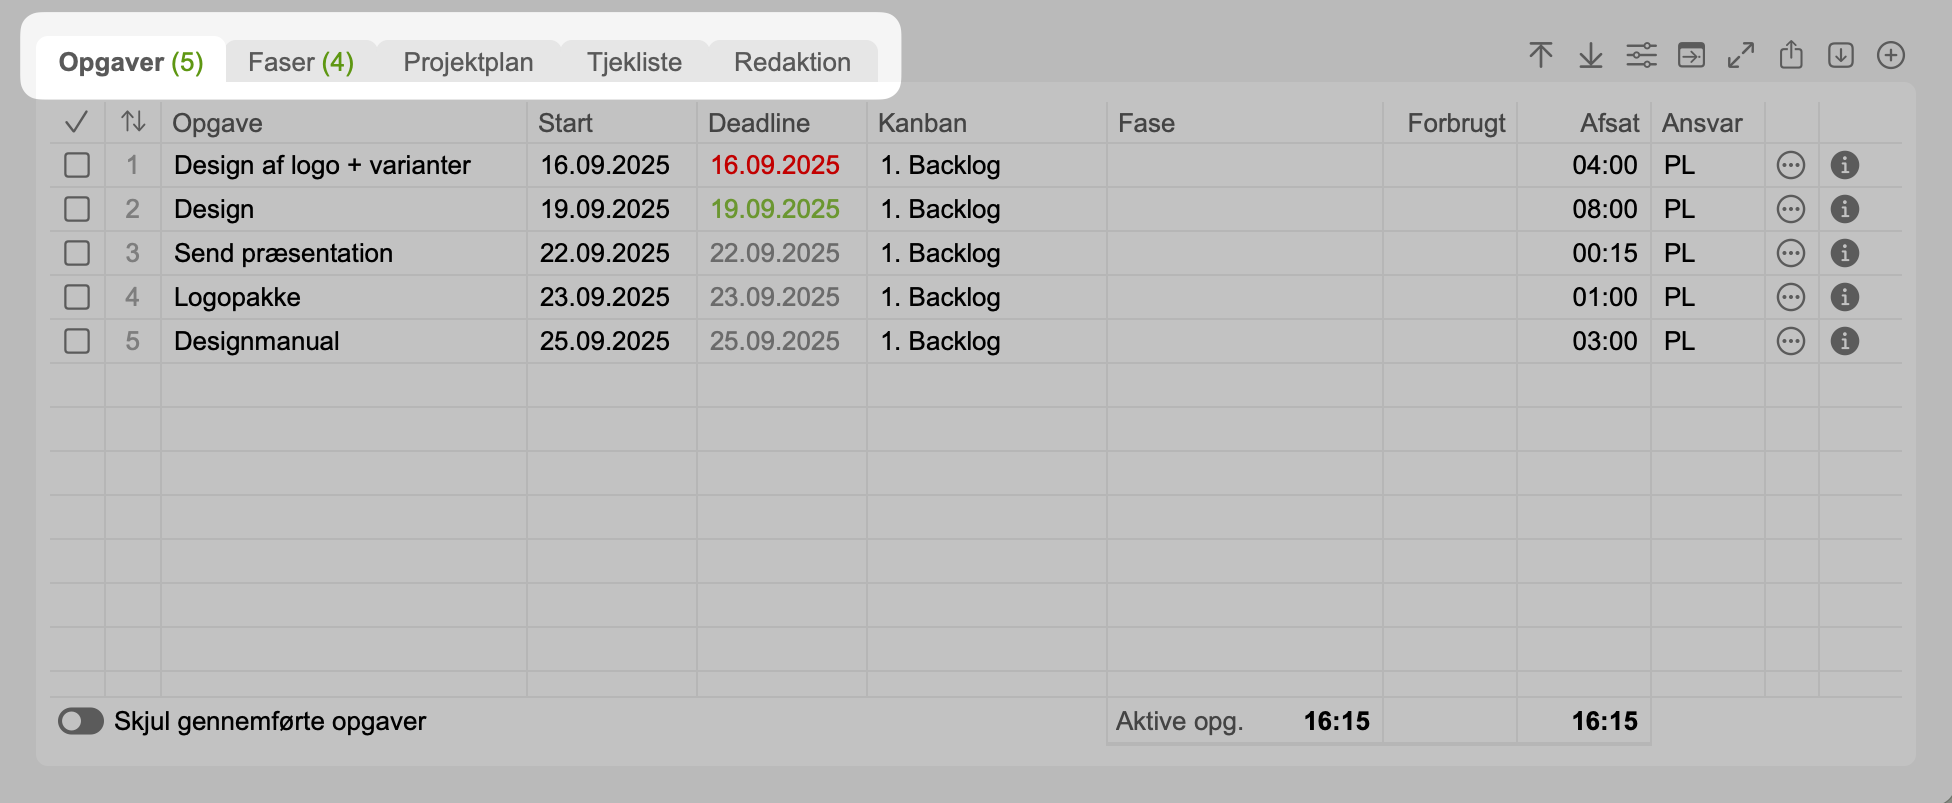Click the sort arrows column header
Viewport: 1952px width, 803px height.
click(x=133, y=122)
